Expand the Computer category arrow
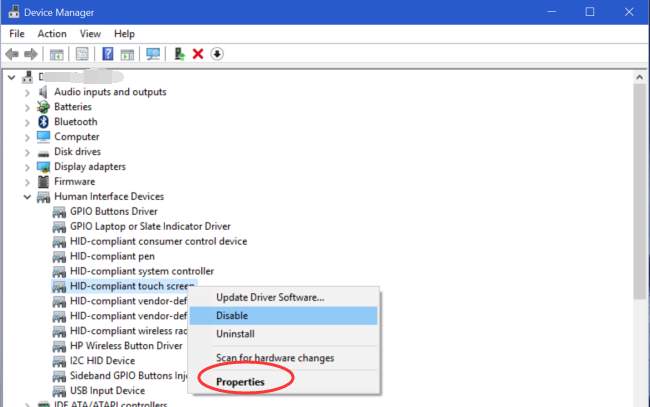This screenshot has height=407, width=650. tap(27, 138)
